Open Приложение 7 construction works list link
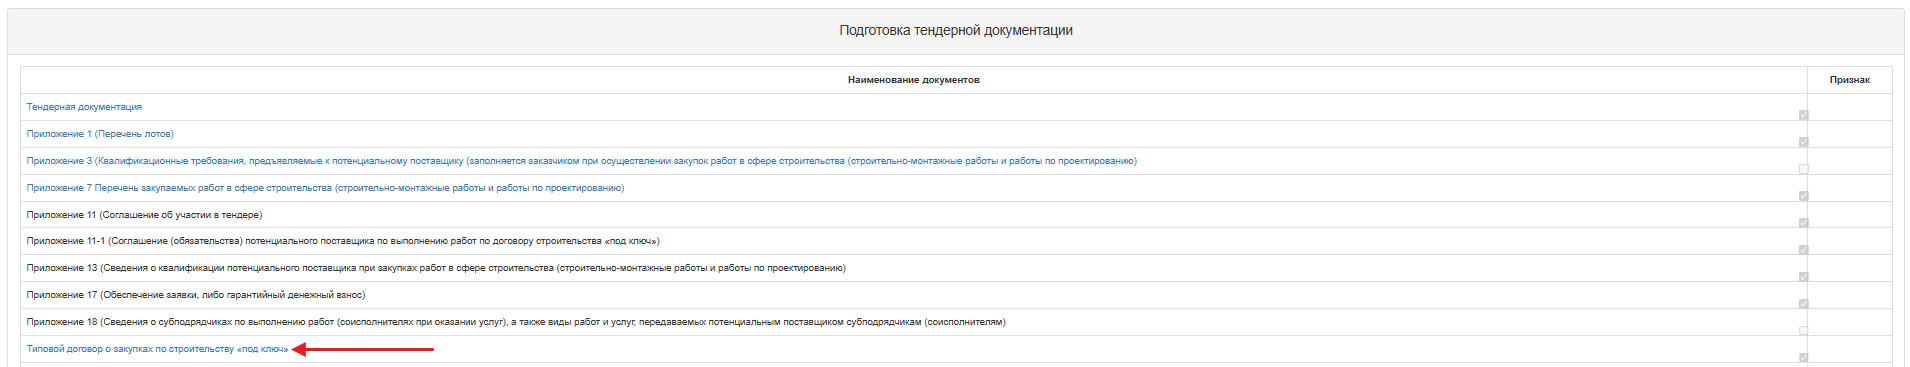Image resolution: width=1910 pixels, height=367 pixels. point(325,188)
